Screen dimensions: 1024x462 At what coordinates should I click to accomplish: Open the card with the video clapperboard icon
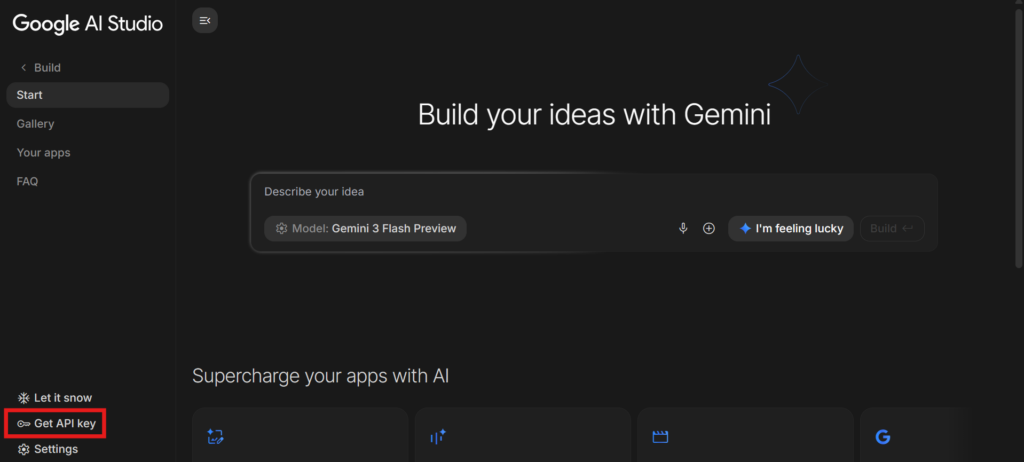click(744, 436)
